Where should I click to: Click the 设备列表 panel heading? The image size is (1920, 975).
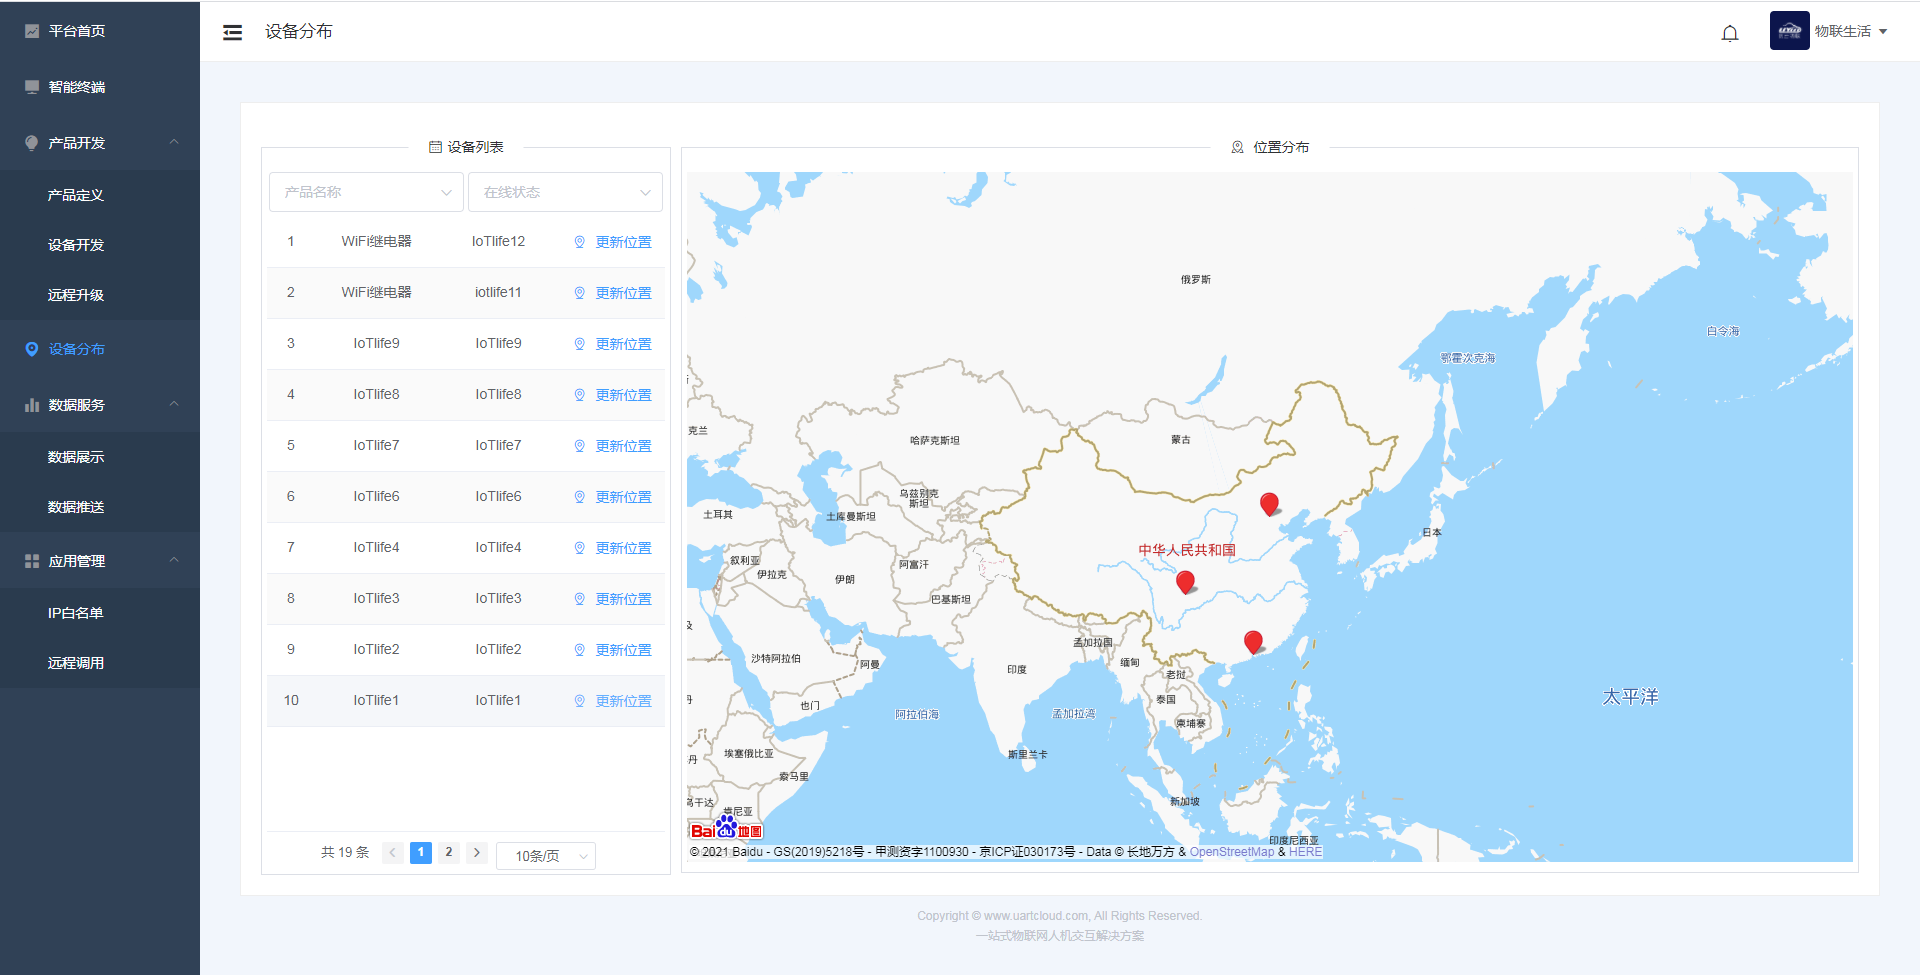[466, 147]
